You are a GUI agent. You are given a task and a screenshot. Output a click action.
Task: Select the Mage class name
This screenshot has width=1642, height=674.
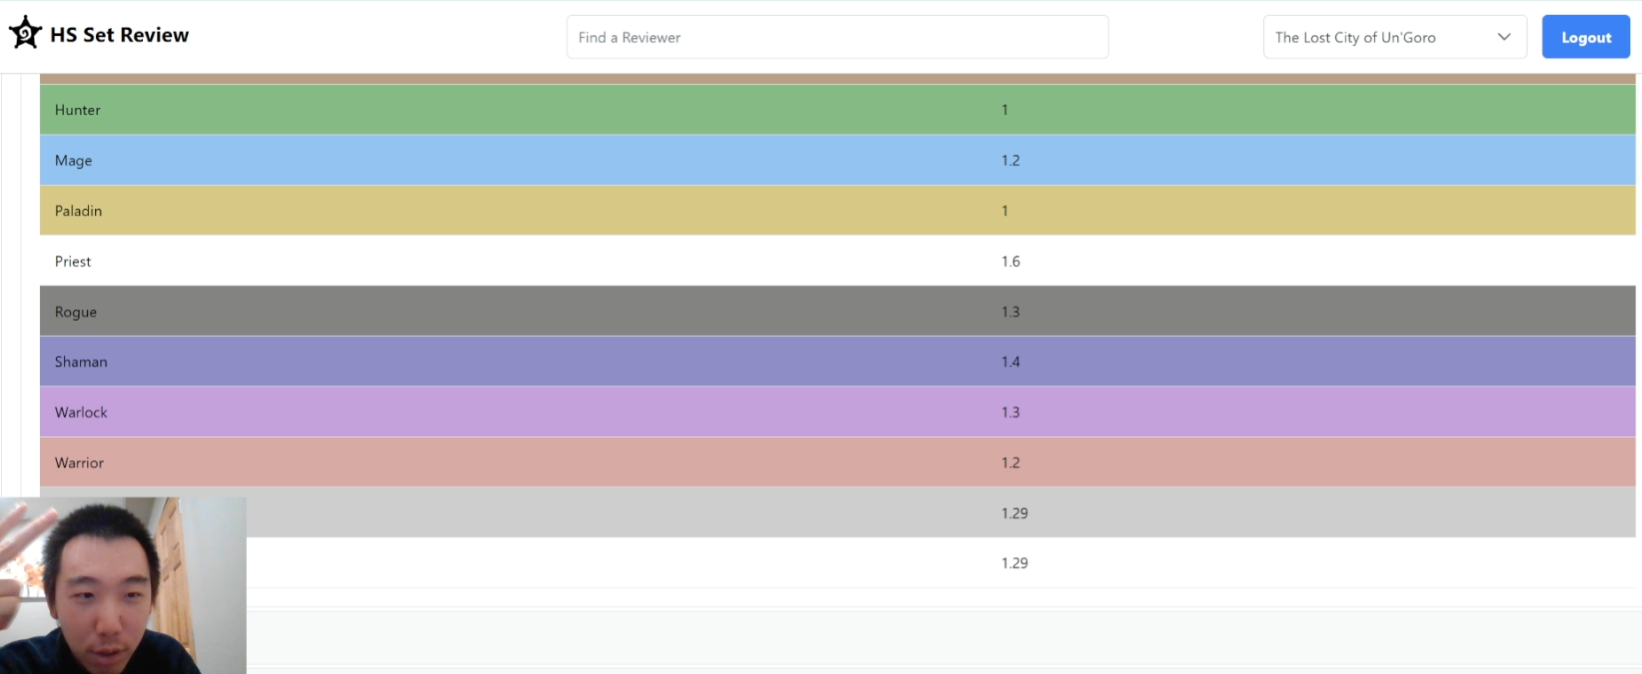pos(73,160)
